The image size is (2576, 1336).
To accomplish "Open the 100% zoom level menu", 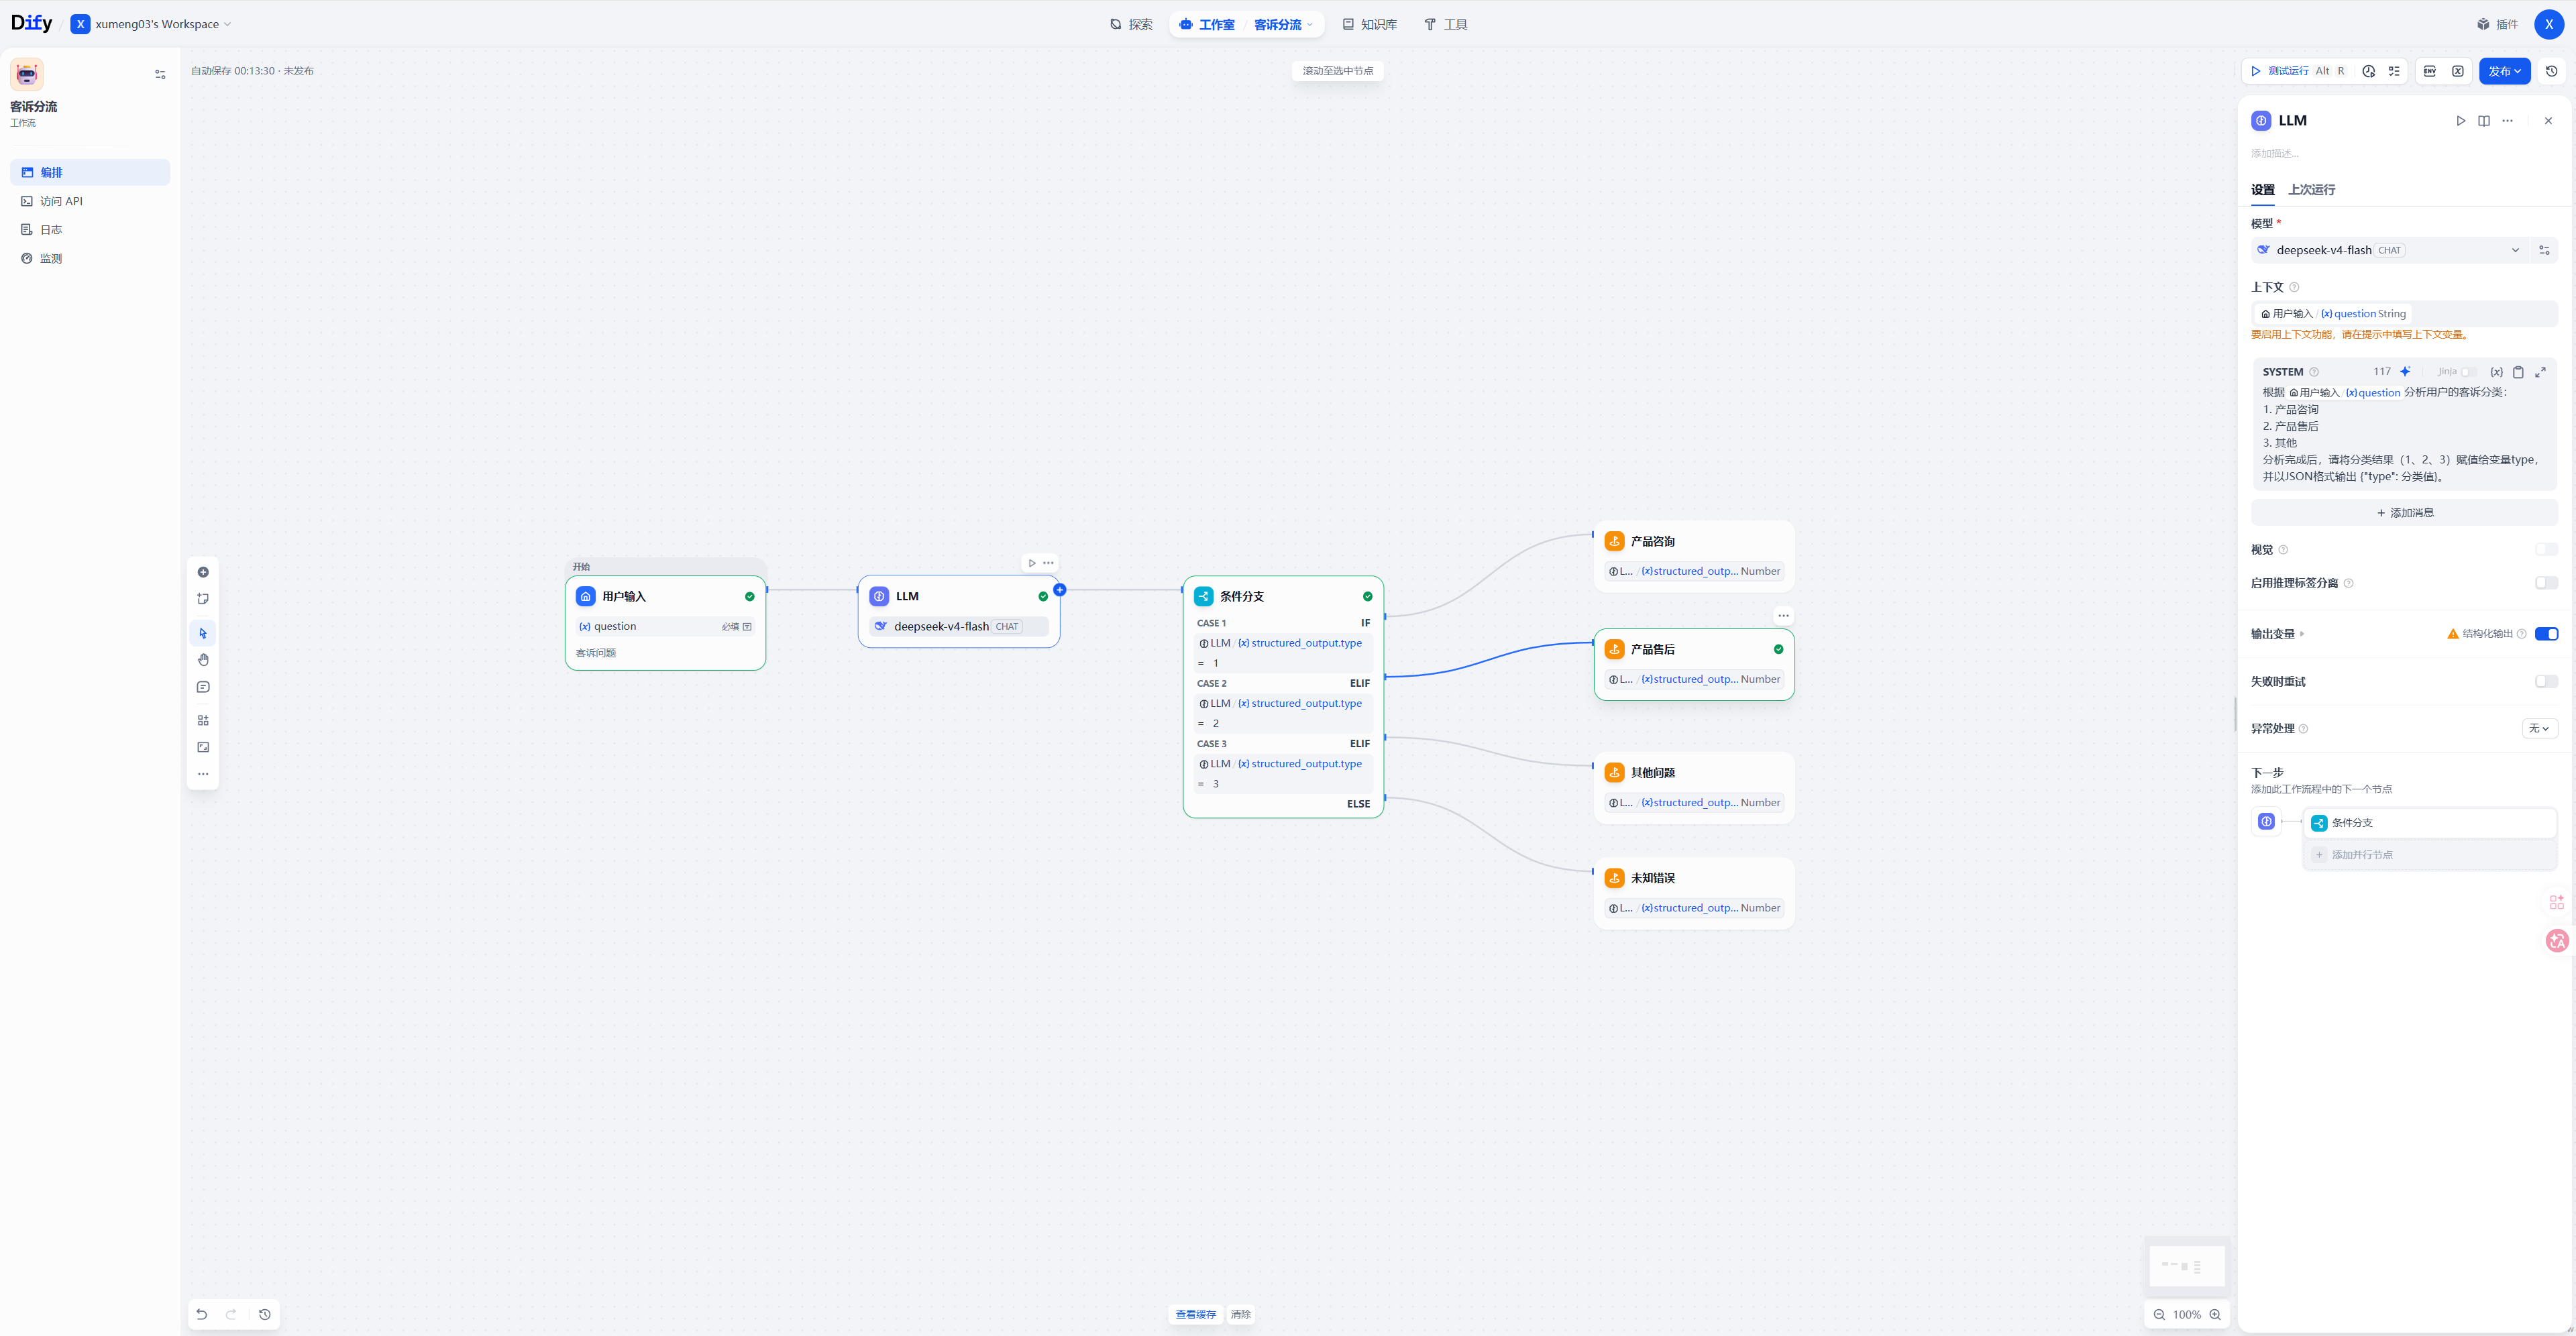I will coord(2187,1314).
